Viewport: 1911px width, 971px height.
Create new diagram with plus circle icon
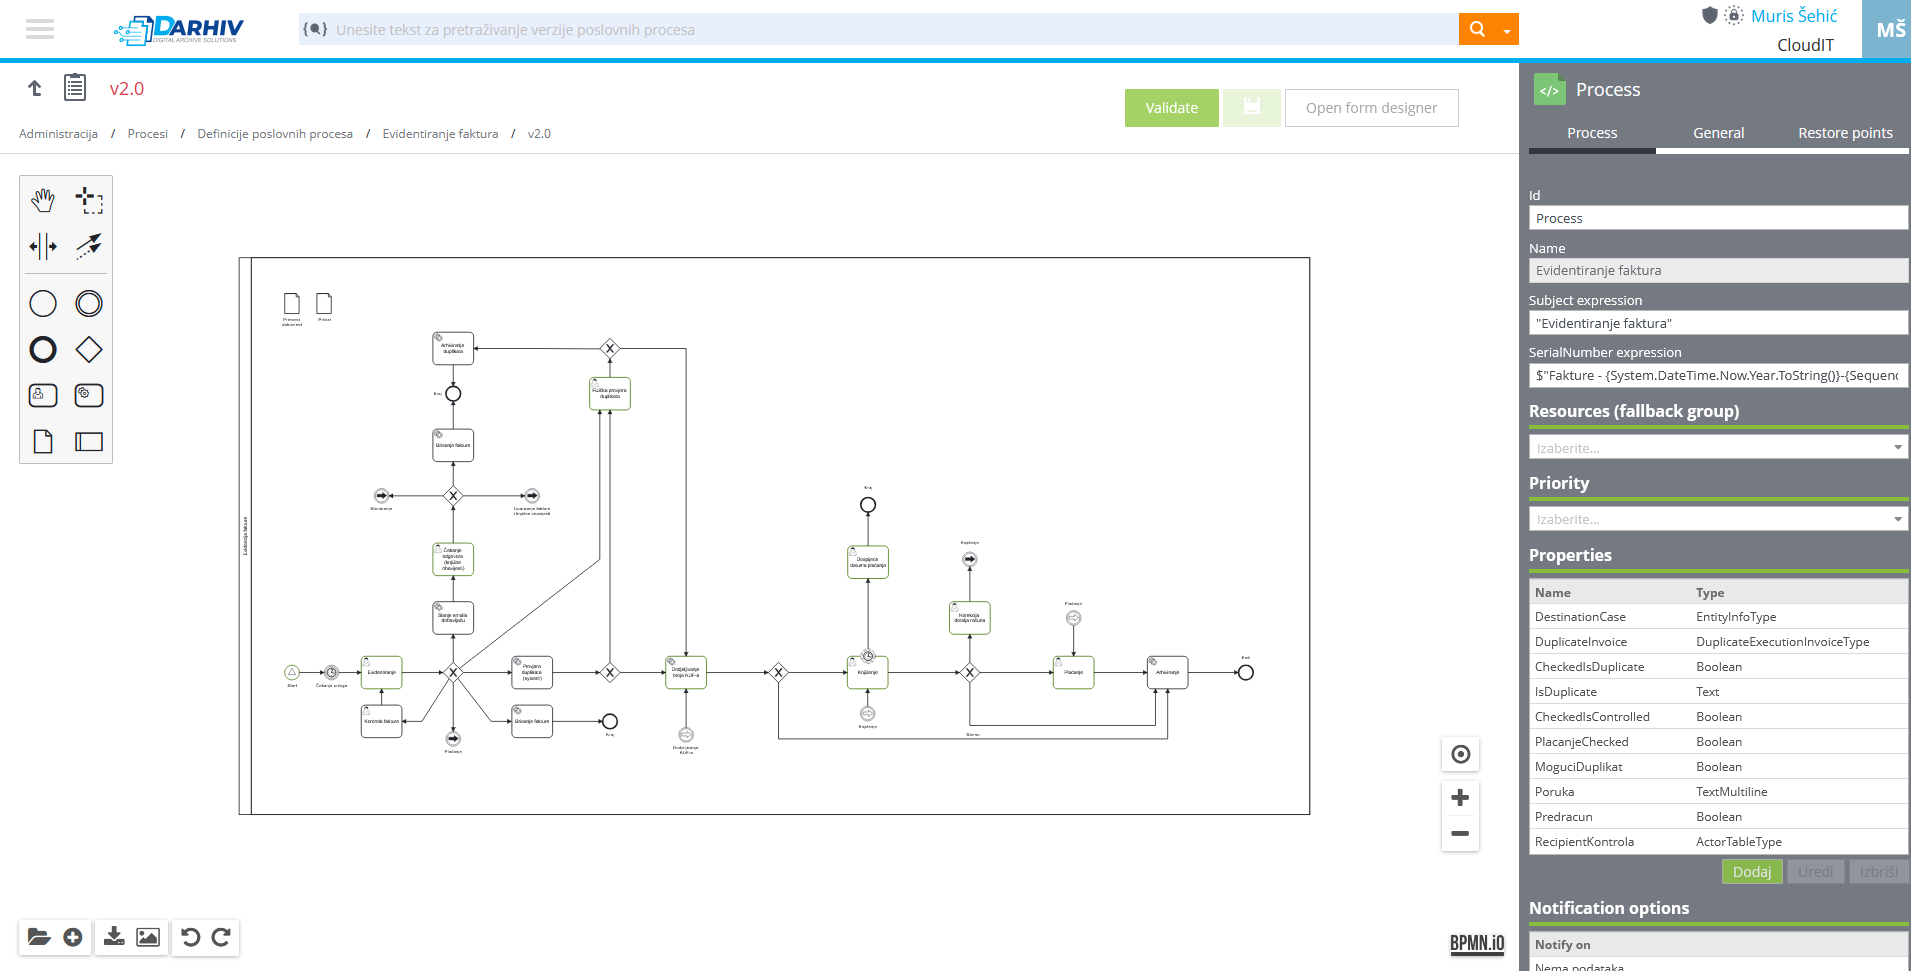tap(73, 937)
